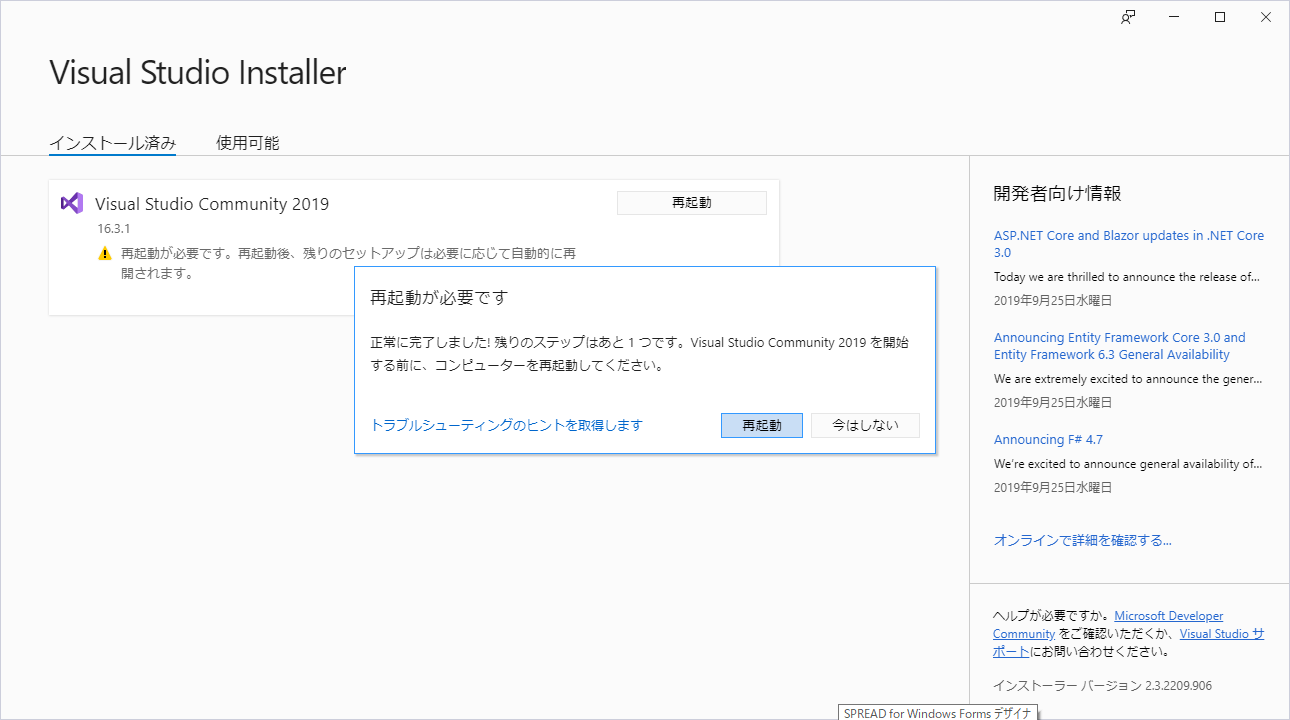The width and height of the screenshot is (1290, 720).
Task: Click the Visual Studio Community 2019 title text
Action: (x=212, y=204)
